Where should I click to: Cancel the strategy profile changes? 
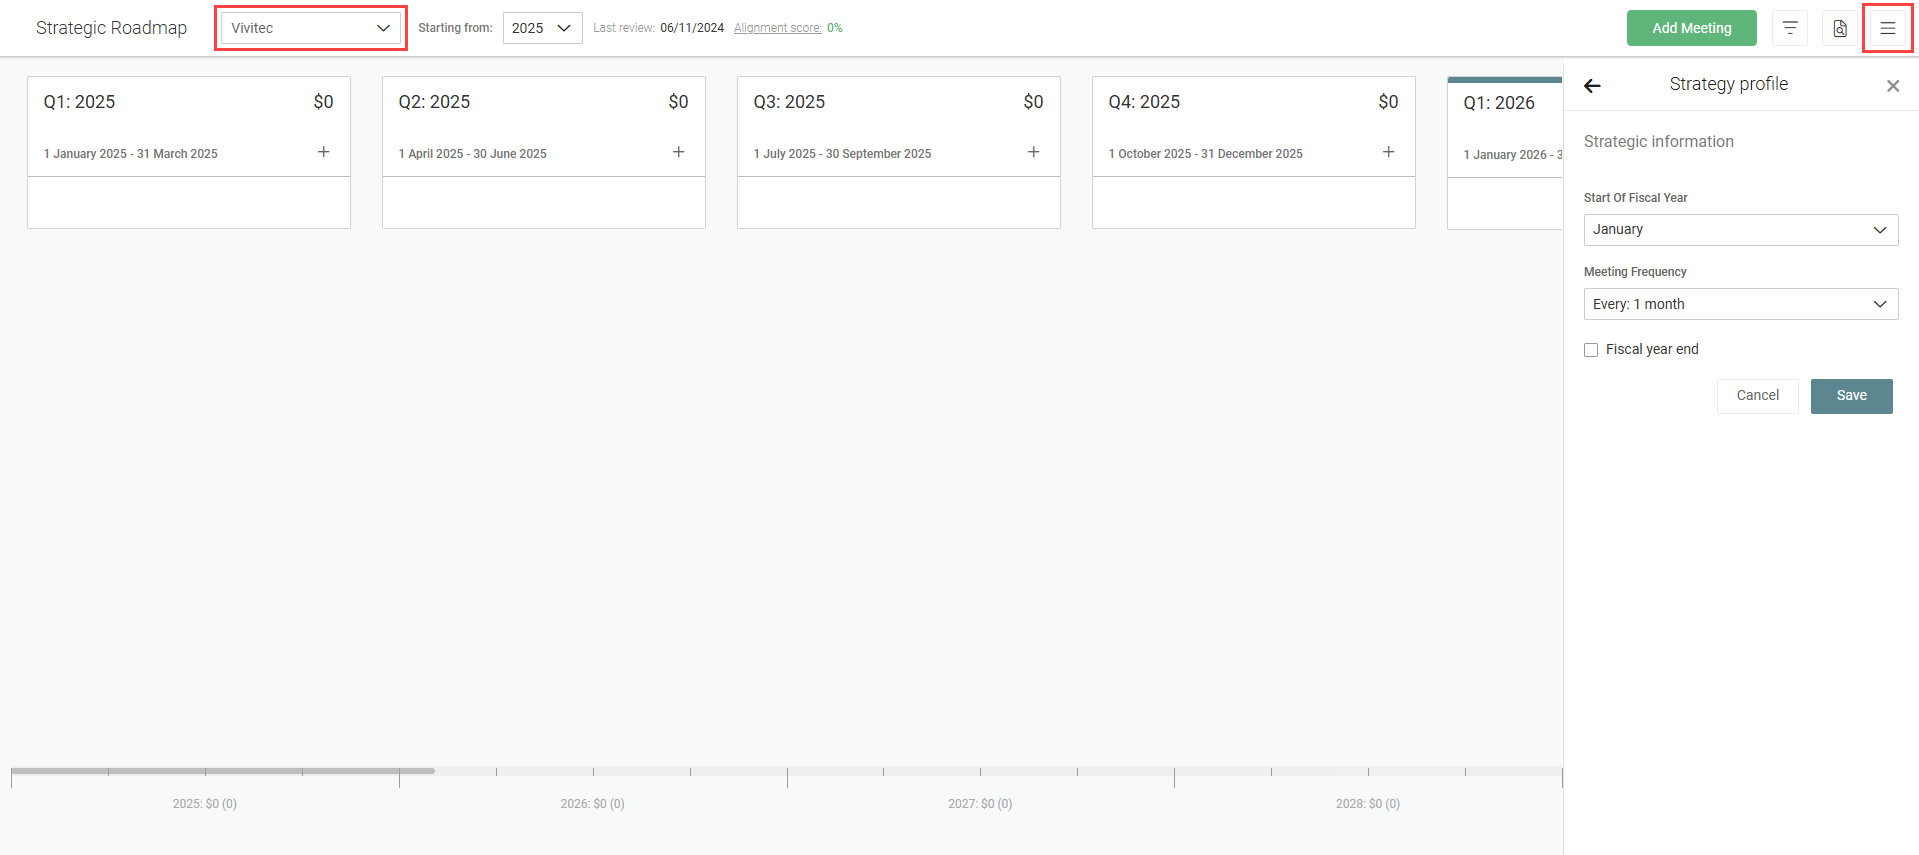pyautogui.click(x=1757, y=396)
